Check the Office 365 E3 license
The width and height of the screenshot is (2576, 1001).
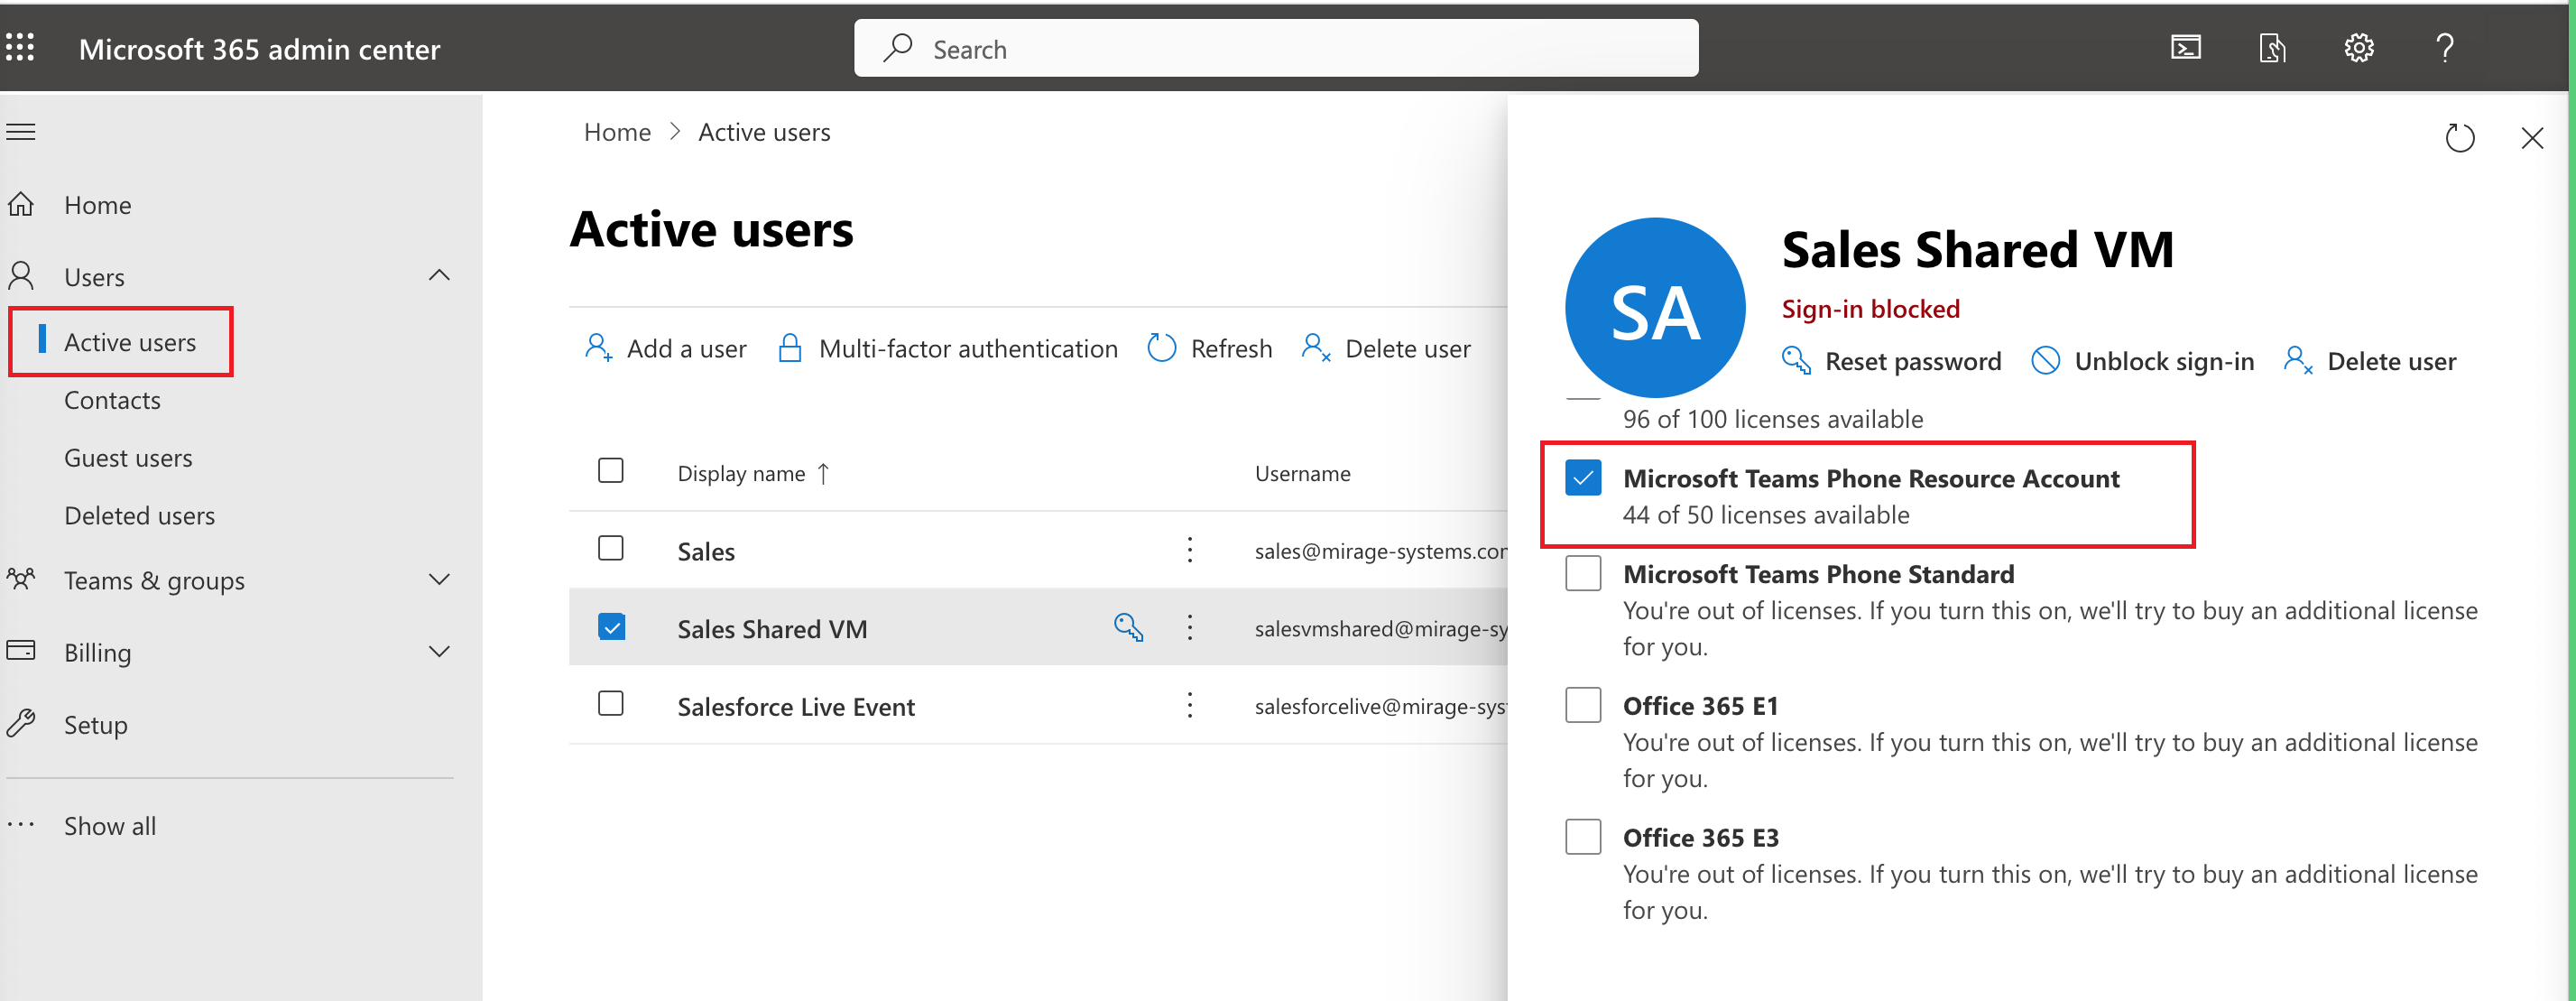(x=1583, y=837)
